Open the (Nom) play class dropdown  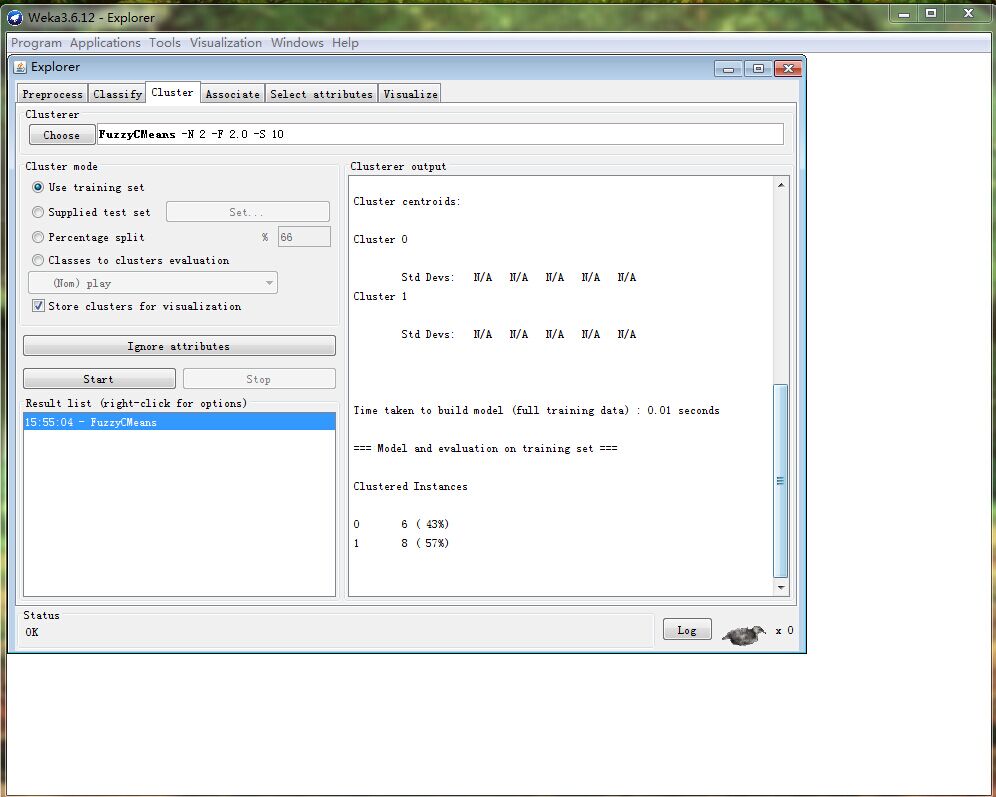[153, 283]
